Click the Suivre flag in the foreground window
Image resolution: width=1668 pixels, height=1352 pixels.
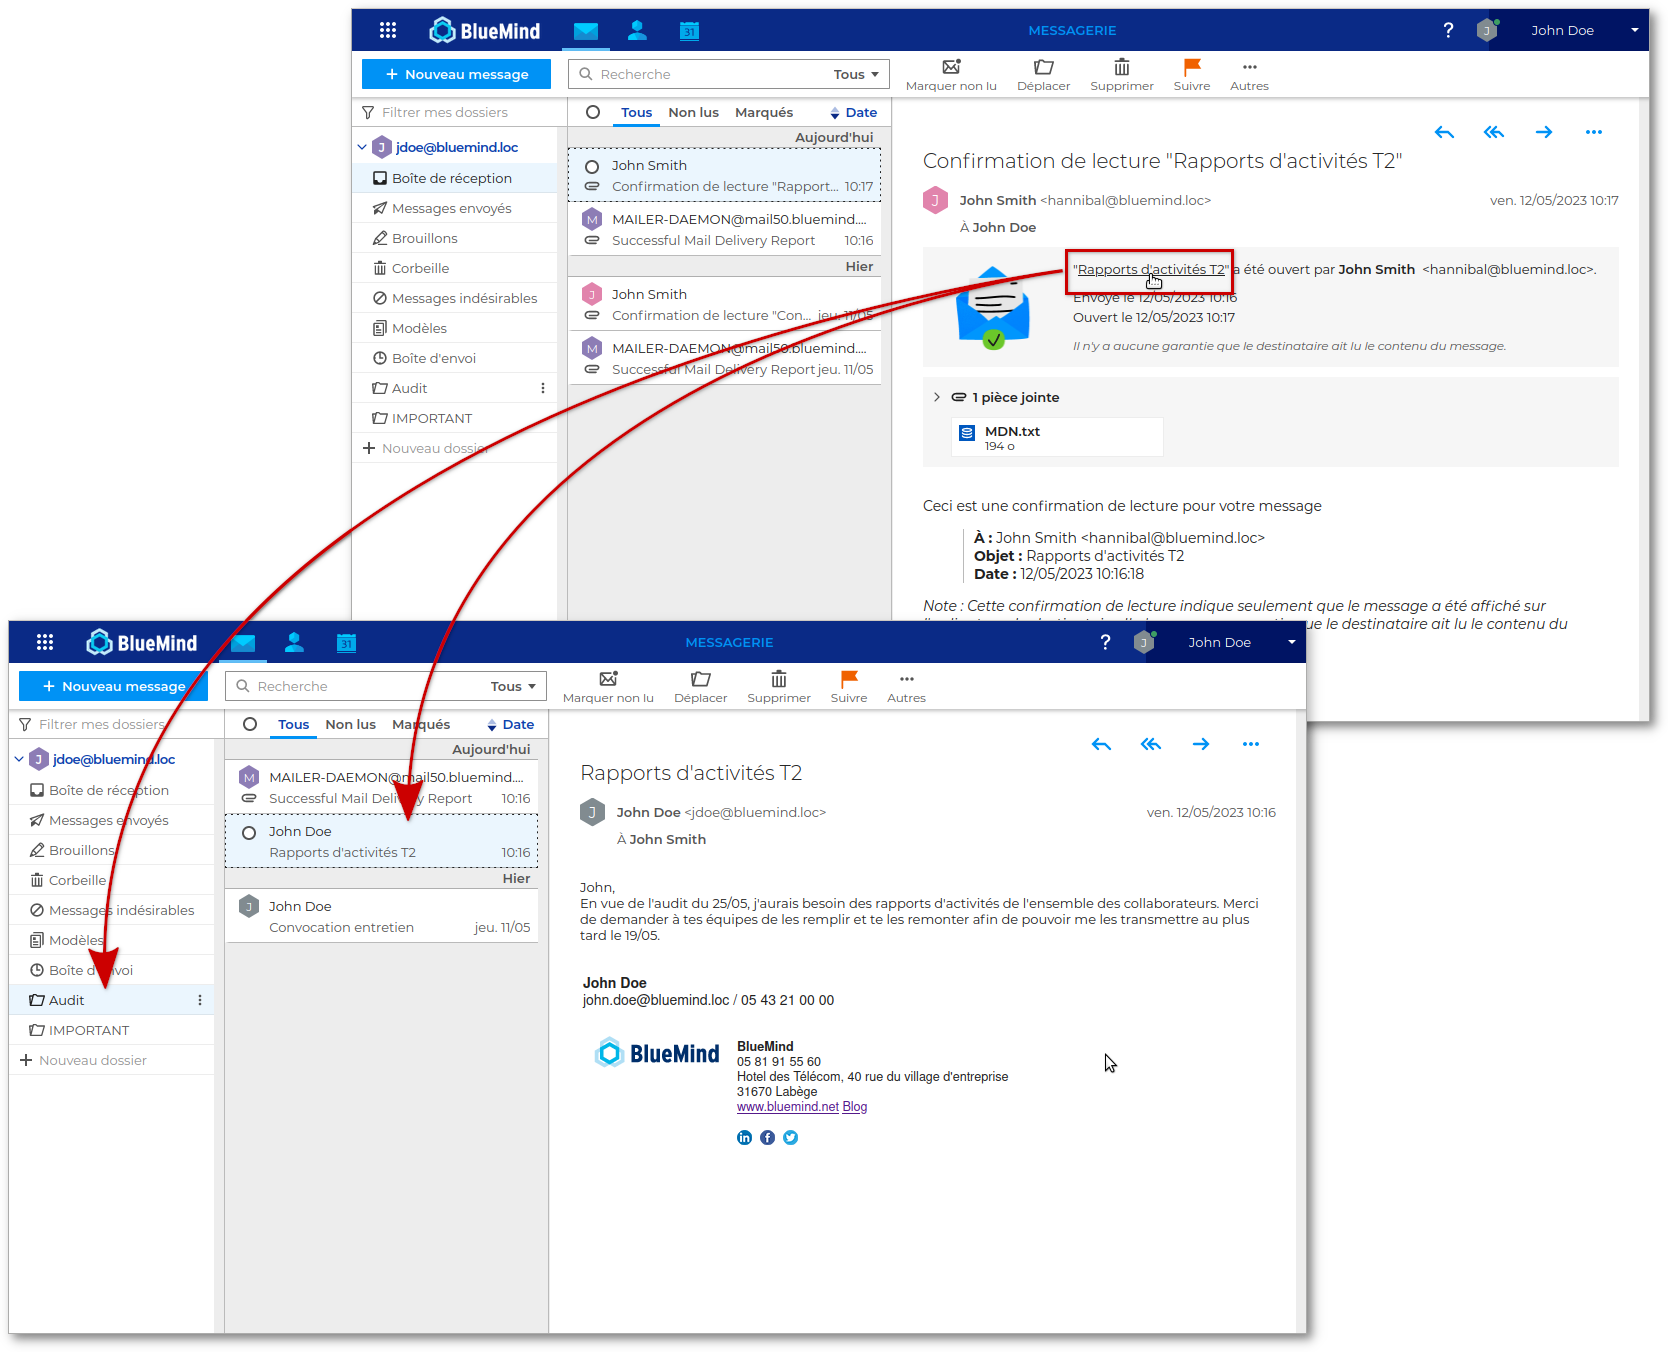(848, 687)
